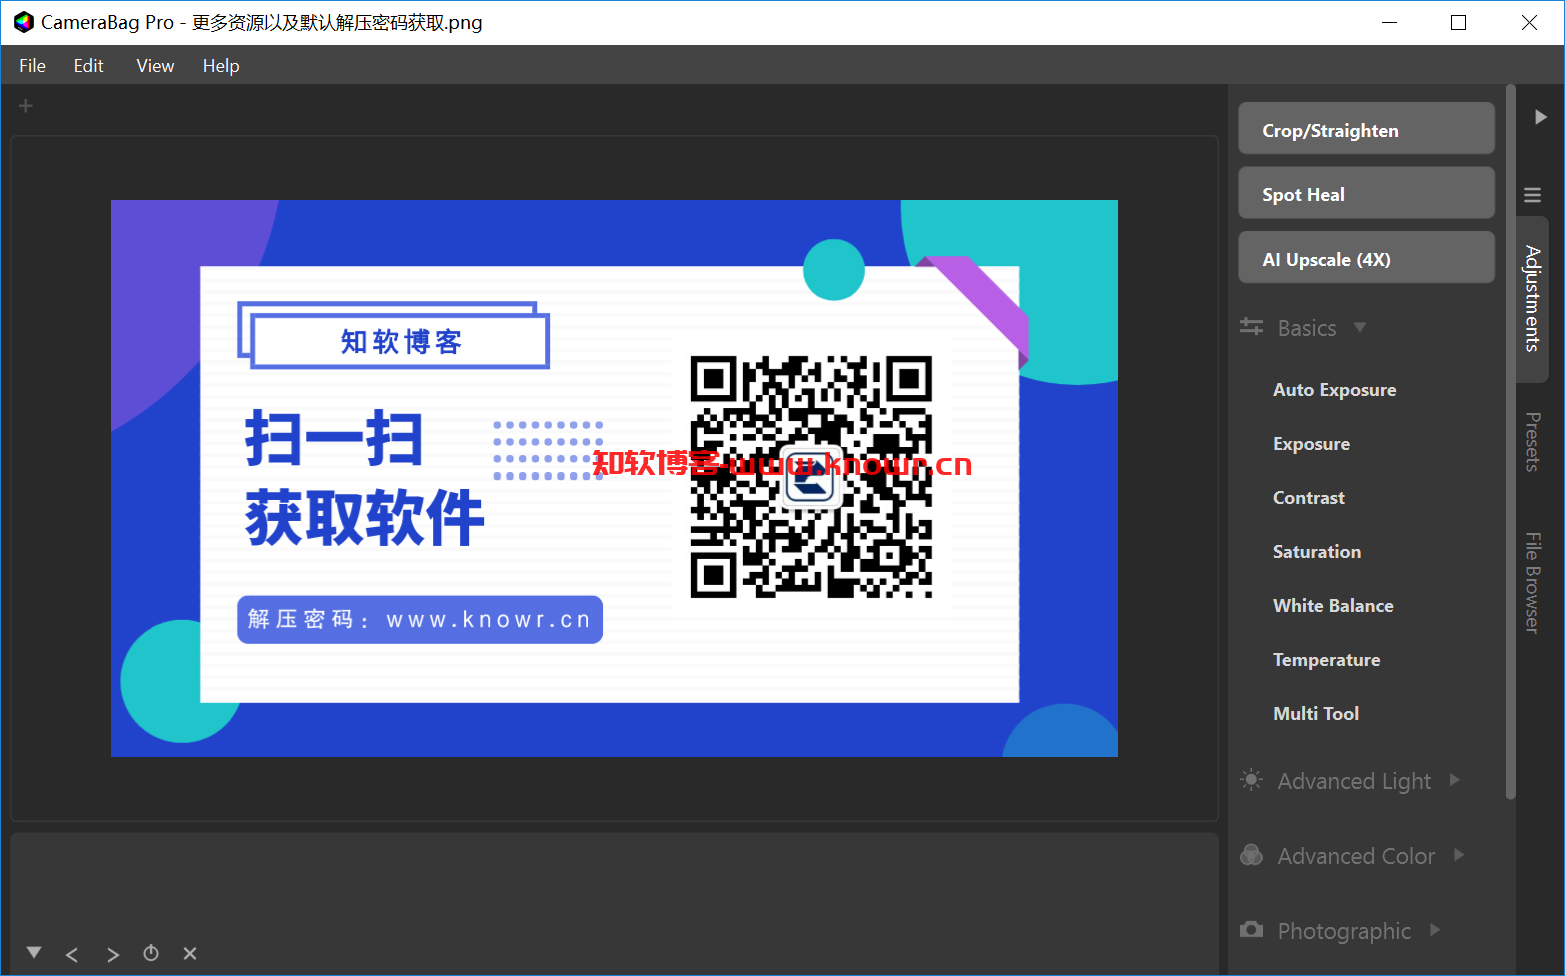Minimize the CameraBag Pro window
Image resolution: width=1565 pixels, height=976 pixels.
coord(1389,22)
